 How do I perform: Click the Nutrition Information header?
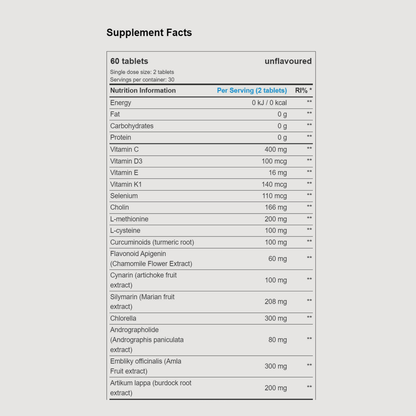coord(143,90)
